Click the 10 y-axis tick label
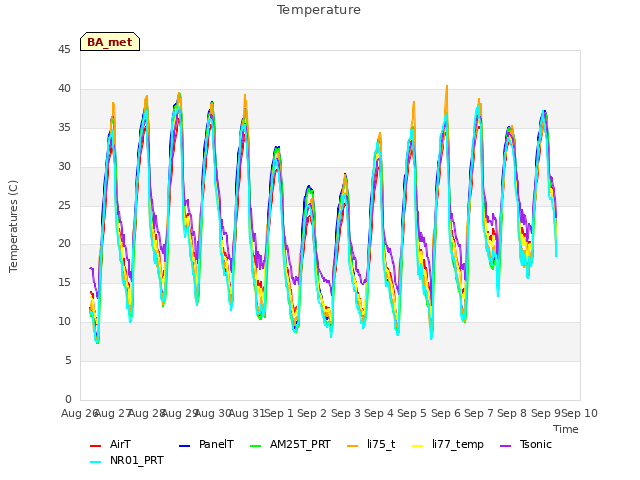Screen dimensions: 640x480 pos(64,321)
